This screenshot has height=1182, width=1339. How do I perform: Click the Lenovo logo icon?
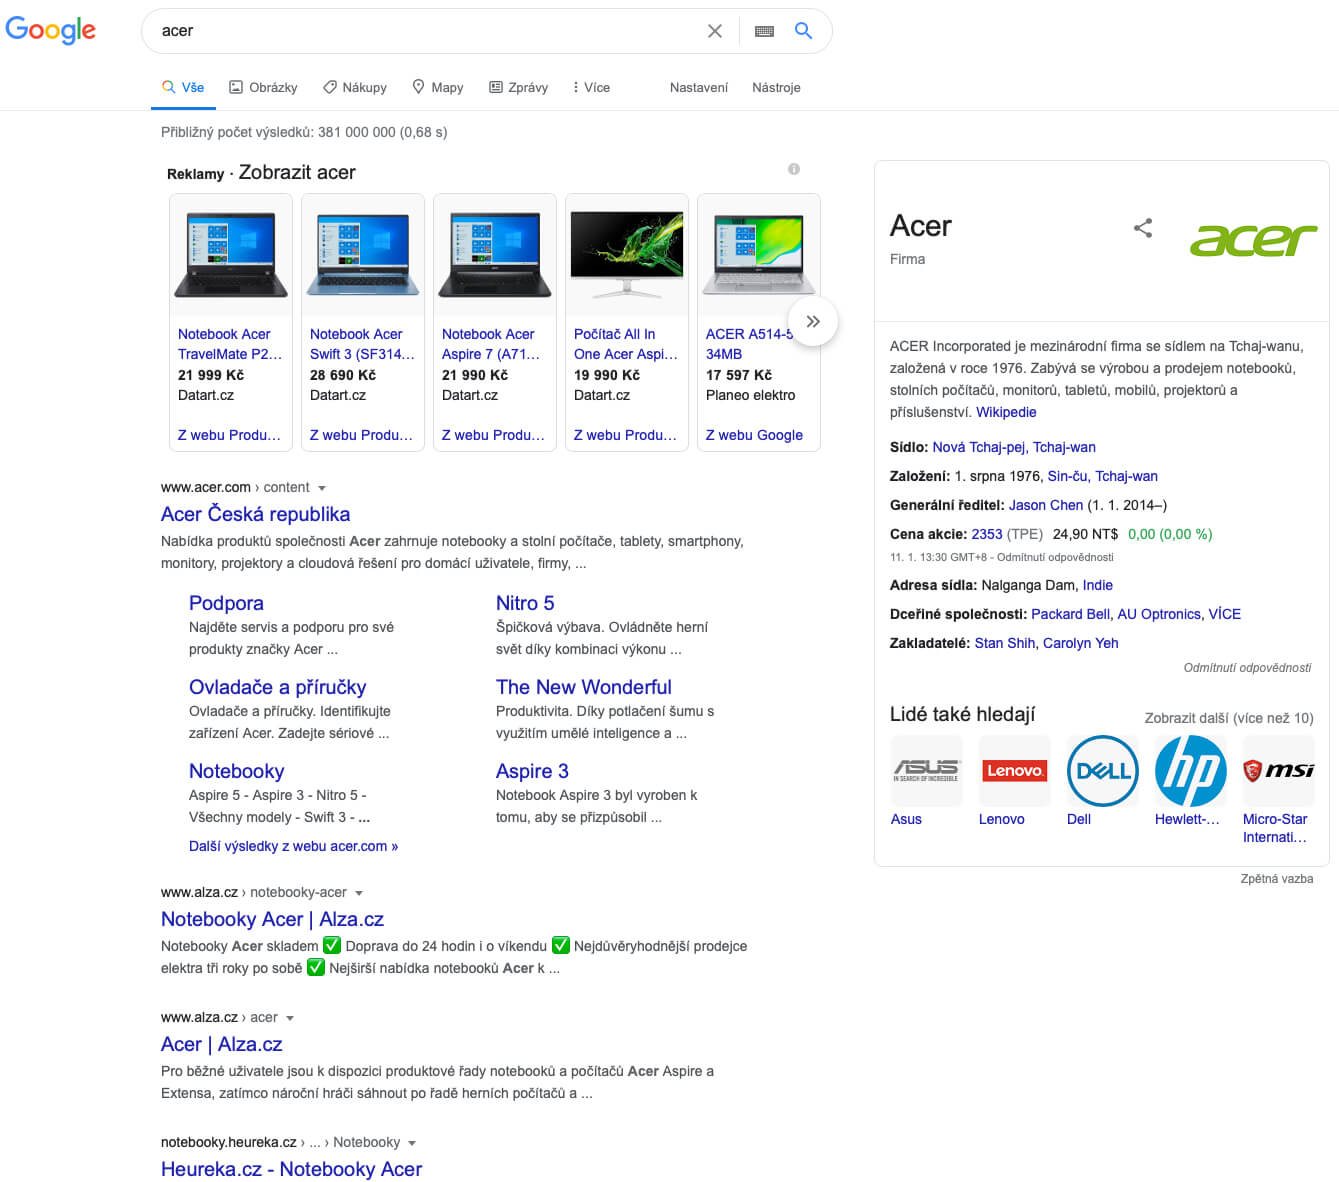point(1014,771)
